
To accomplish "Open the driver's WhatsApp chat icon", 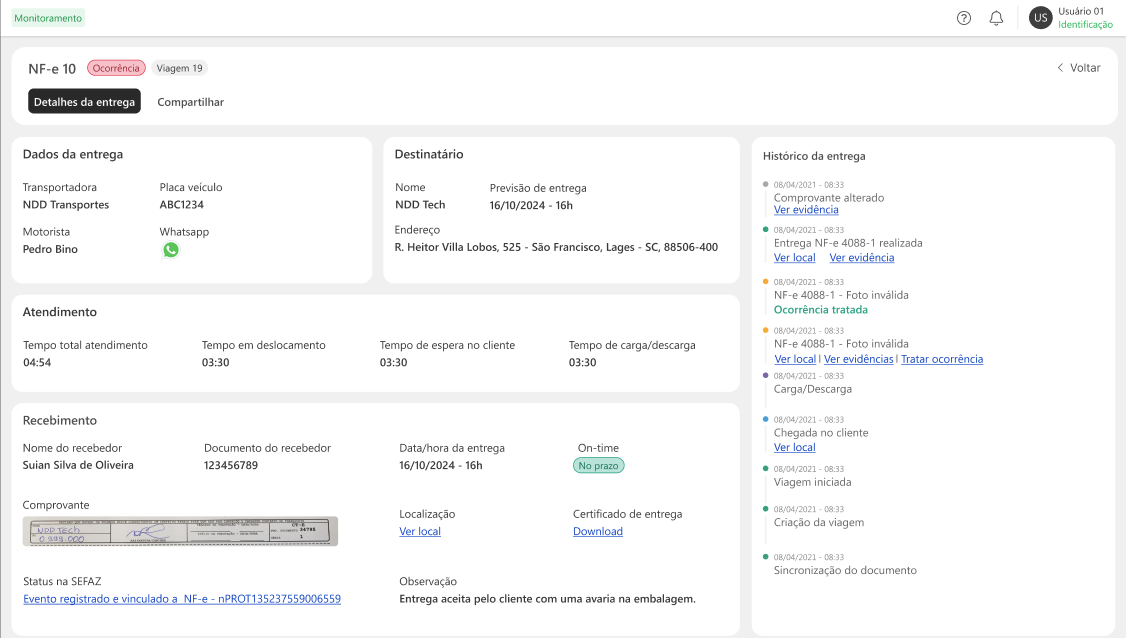I will point(170,250).
